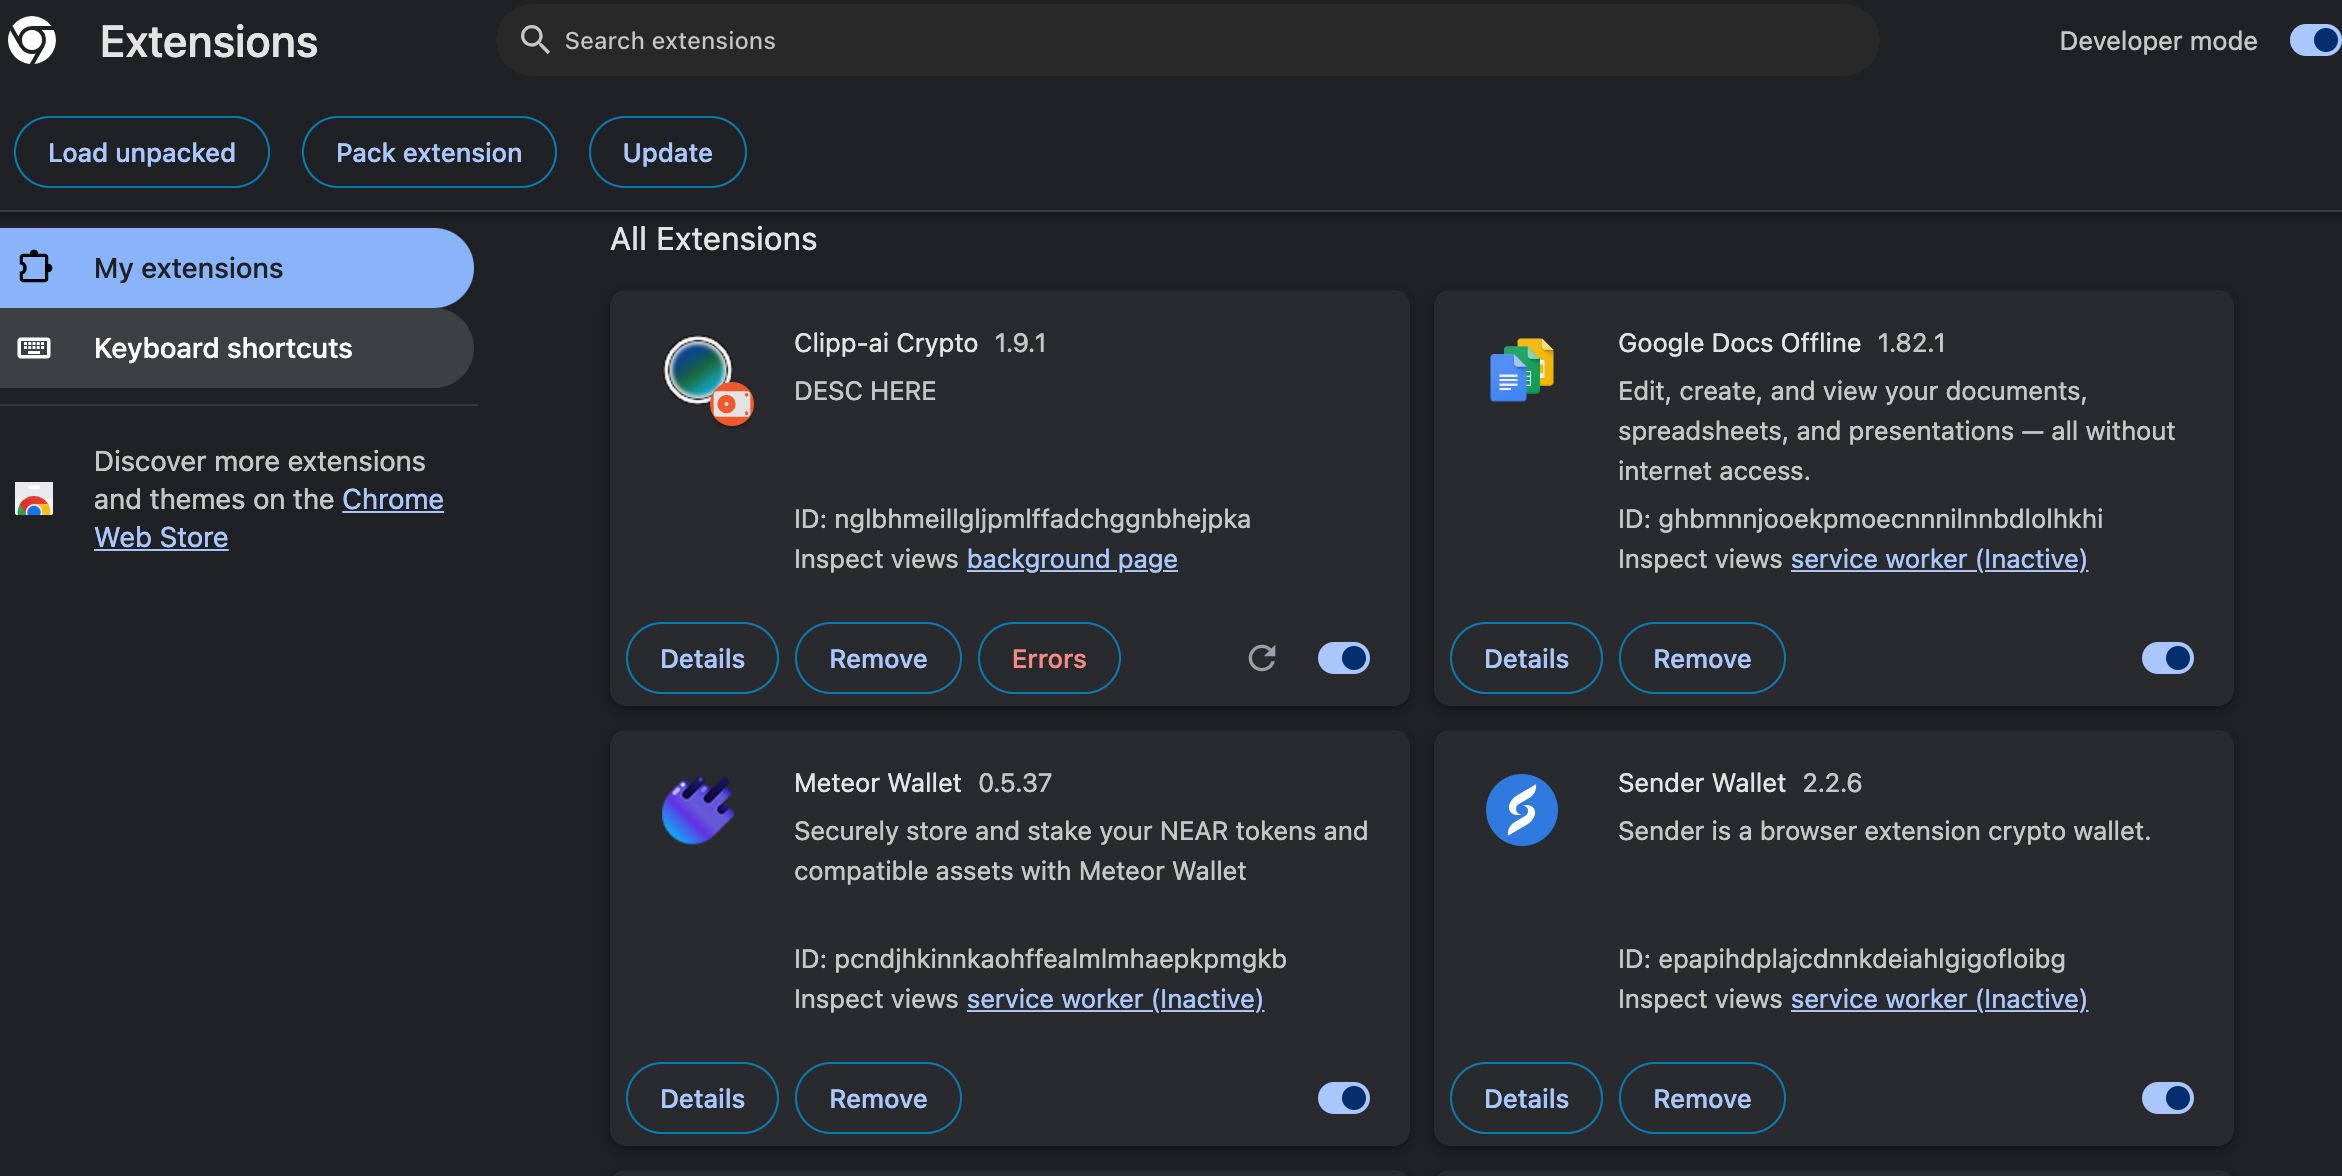Click the Developer mode label

click(2158, 41)
